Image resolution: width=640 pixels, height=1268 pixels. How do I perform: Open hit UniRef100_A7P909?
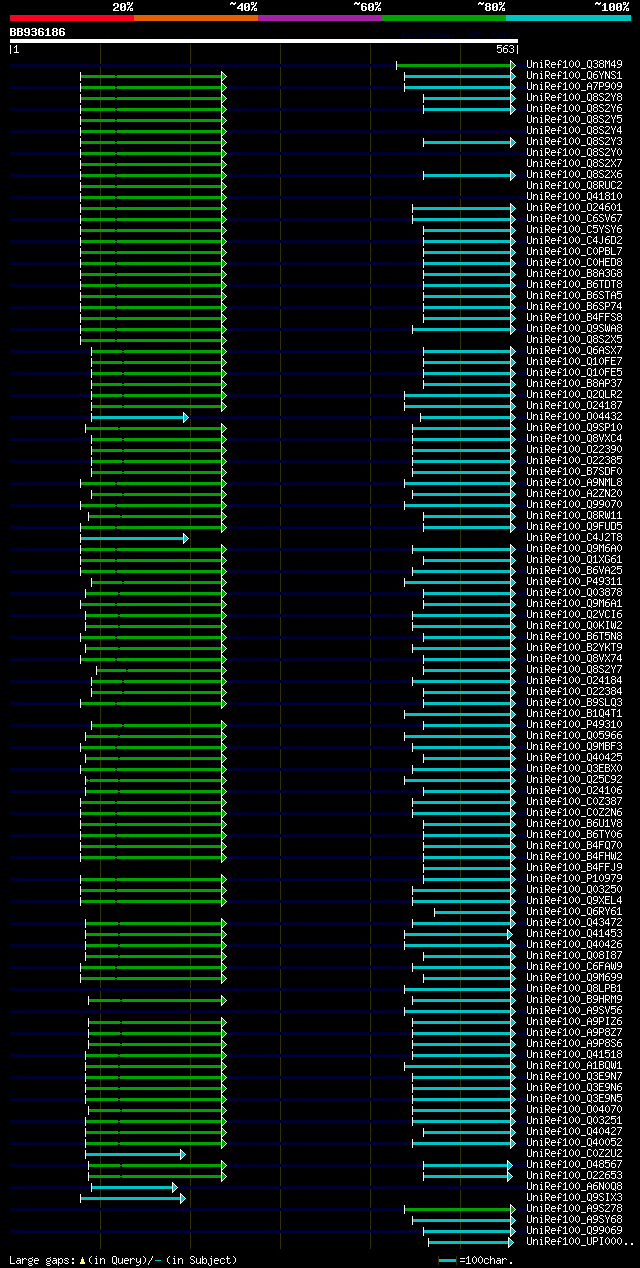point(576,87)
